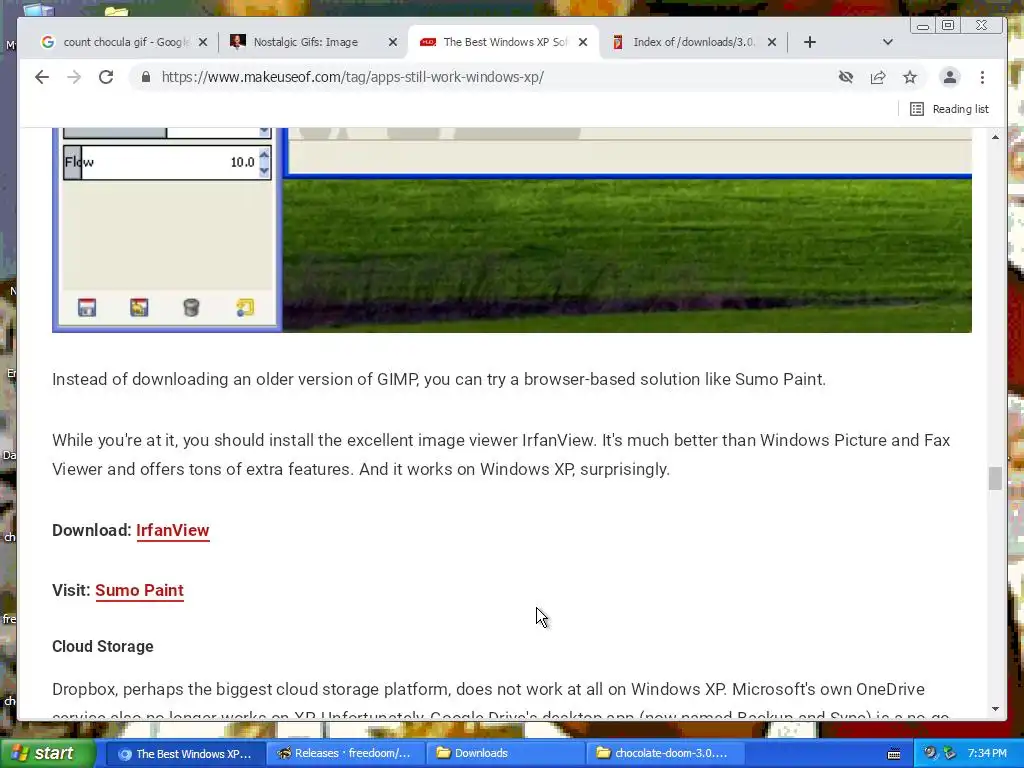Visit the Sumo Paint link
The height and width of the screenshot is (768, 1024).
point(139,590)
